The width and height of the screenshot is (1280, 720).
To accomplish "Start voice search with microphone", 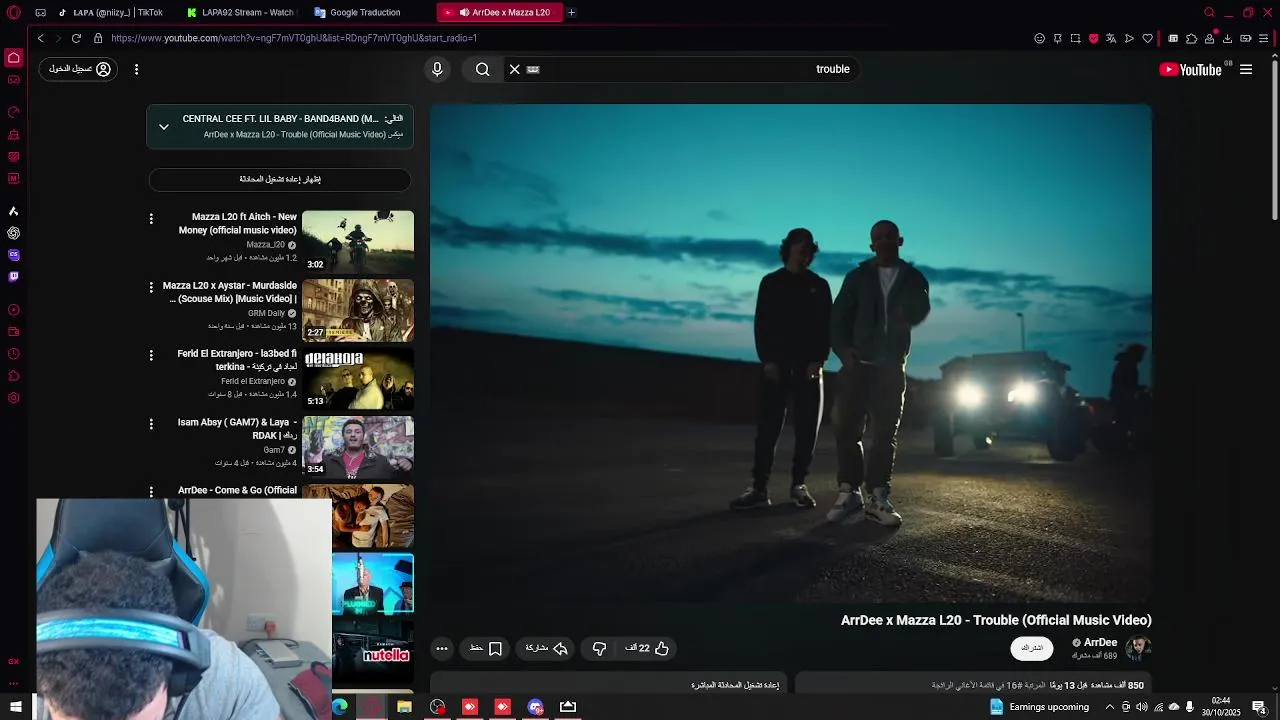I will [x=437, y=69].
